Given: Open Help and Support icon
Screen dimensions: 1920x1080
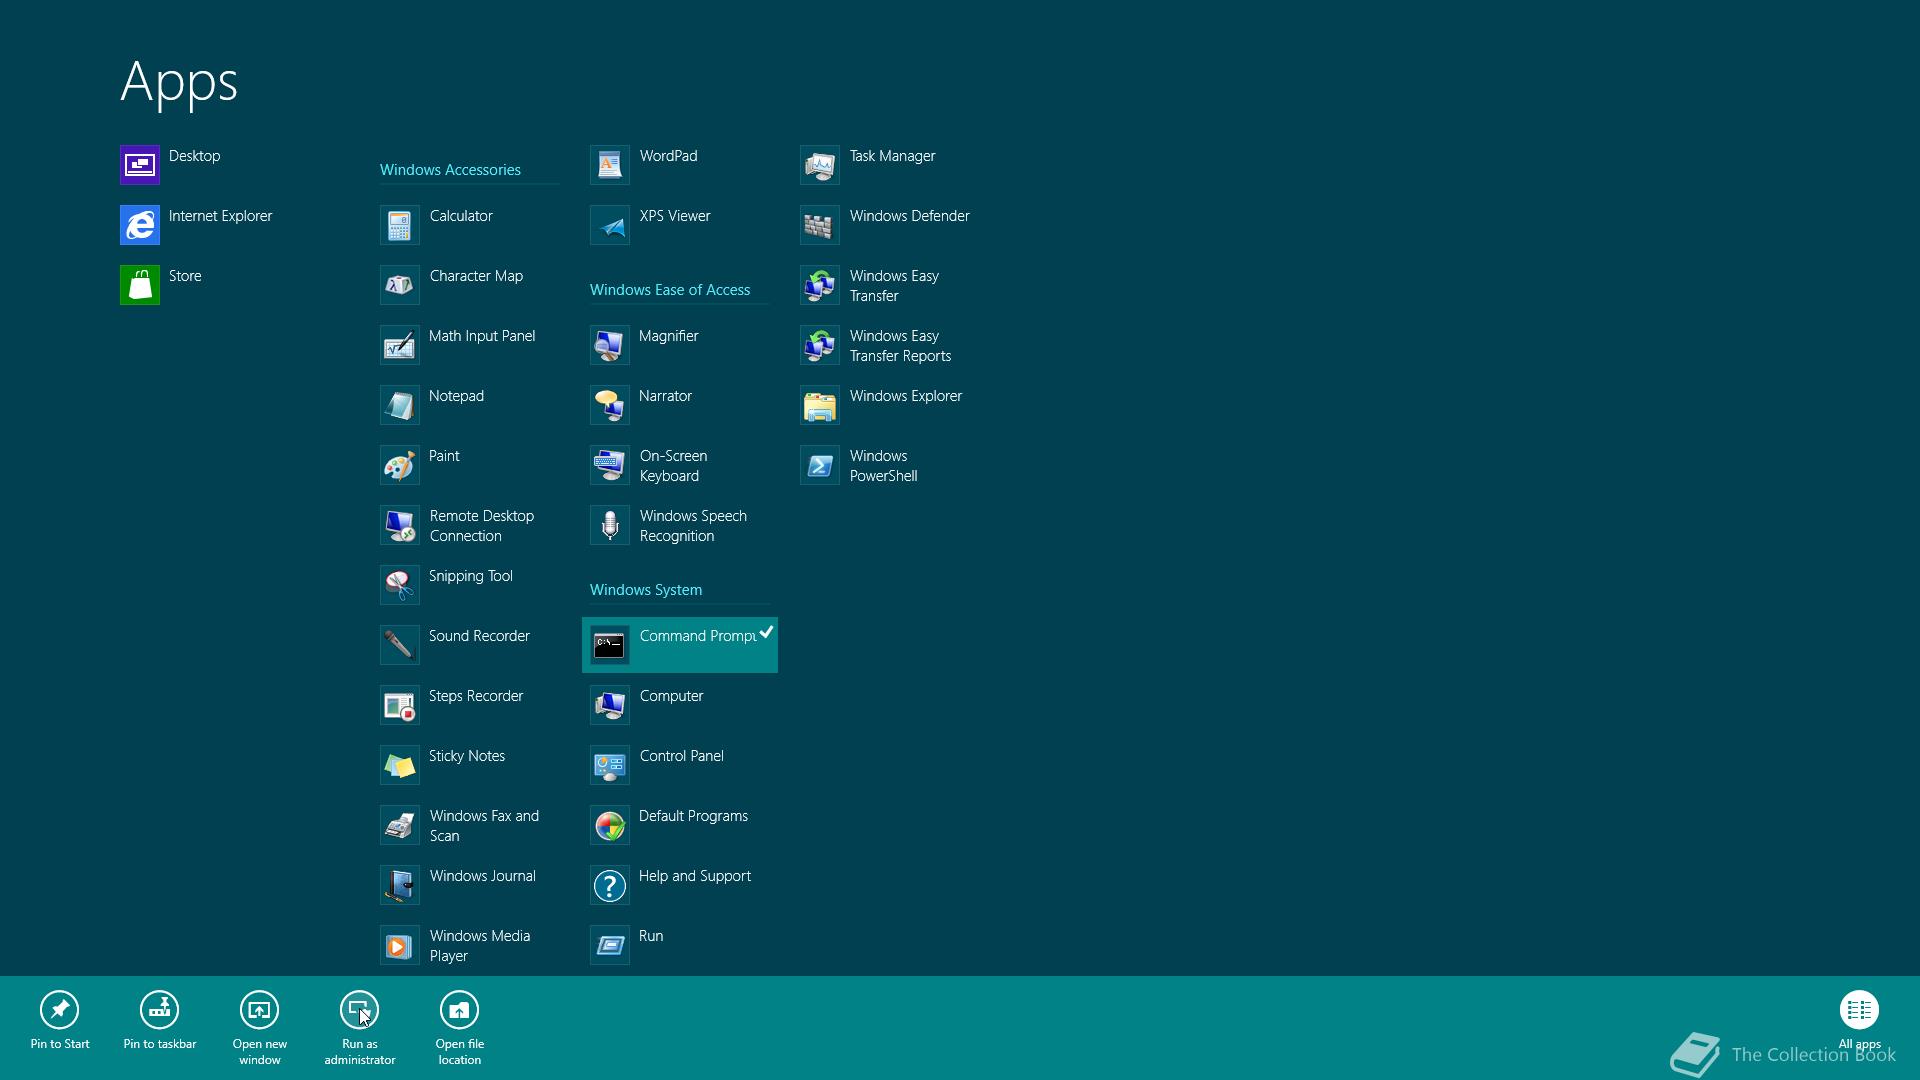Looking at the screenshot, I should [610, 885].
